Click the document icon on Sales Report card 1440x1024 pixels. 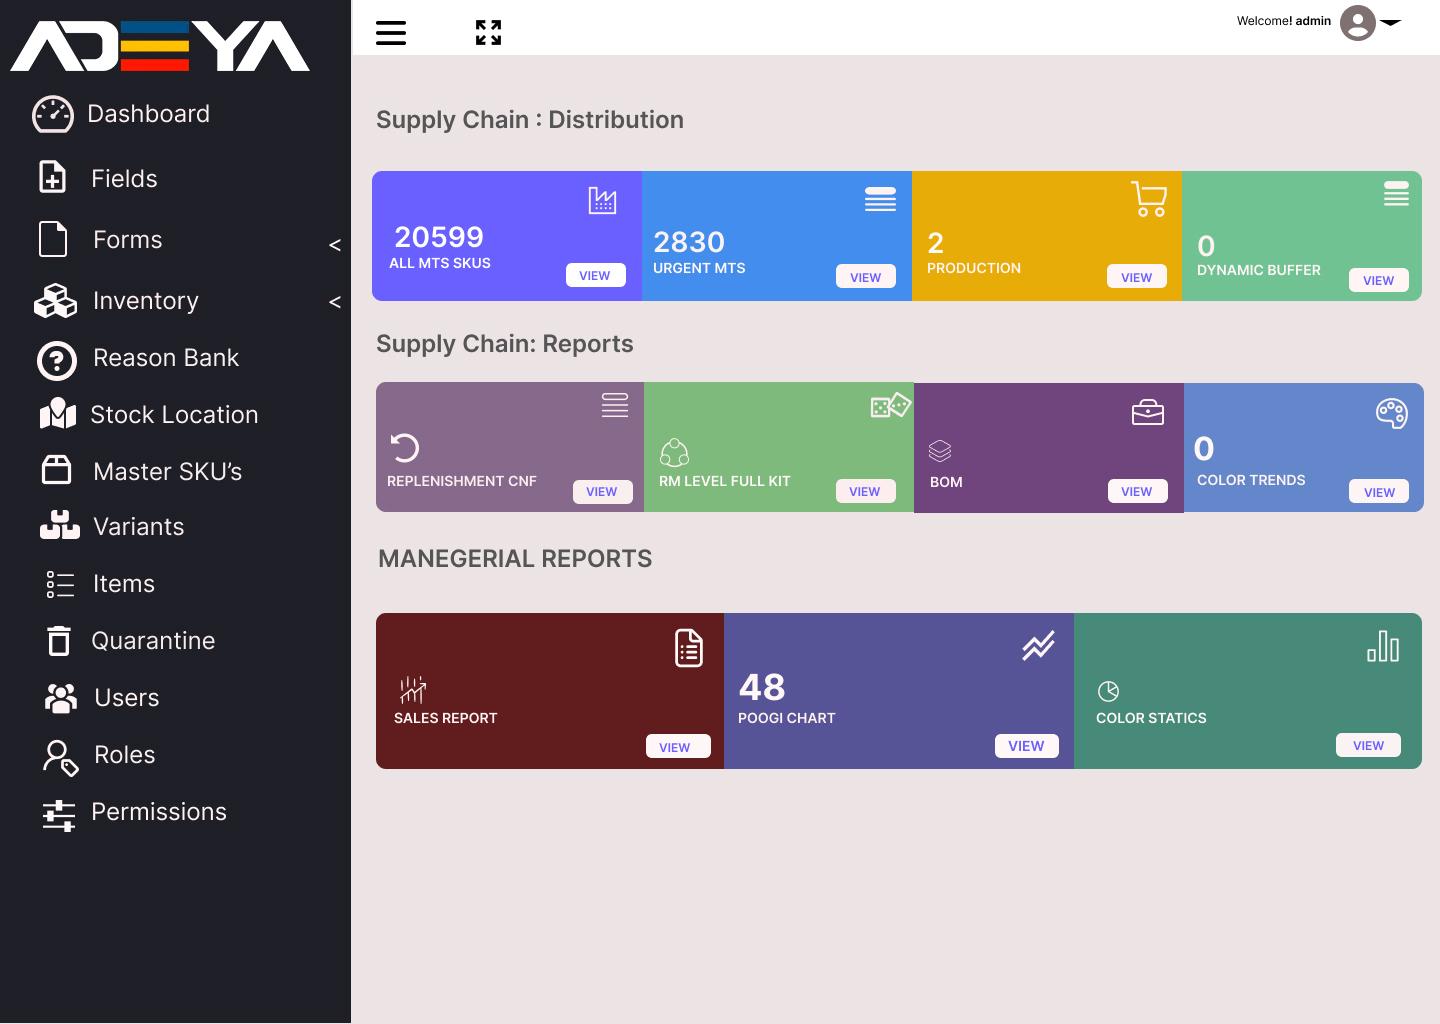(x=688, y=648)
